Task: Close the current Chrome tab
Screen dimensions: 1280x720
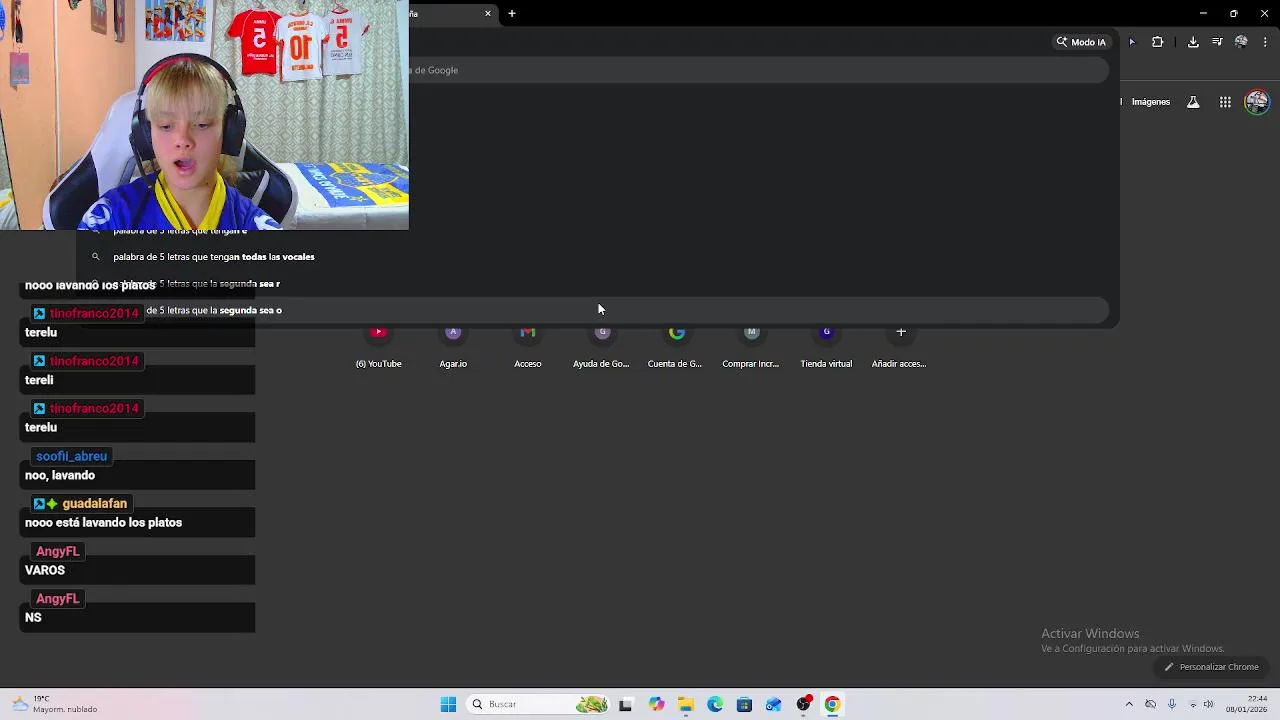Action: tap(488, 14)
